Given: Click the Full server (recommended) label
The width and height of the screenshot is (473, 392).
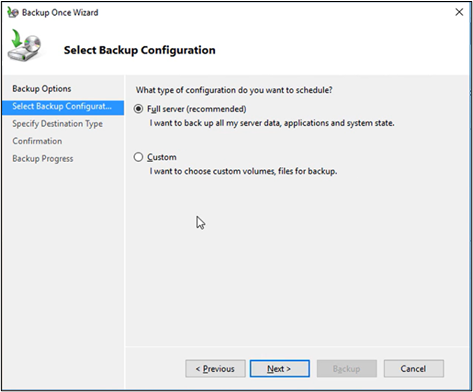Looking at the screenshot, I should [197, 109].
